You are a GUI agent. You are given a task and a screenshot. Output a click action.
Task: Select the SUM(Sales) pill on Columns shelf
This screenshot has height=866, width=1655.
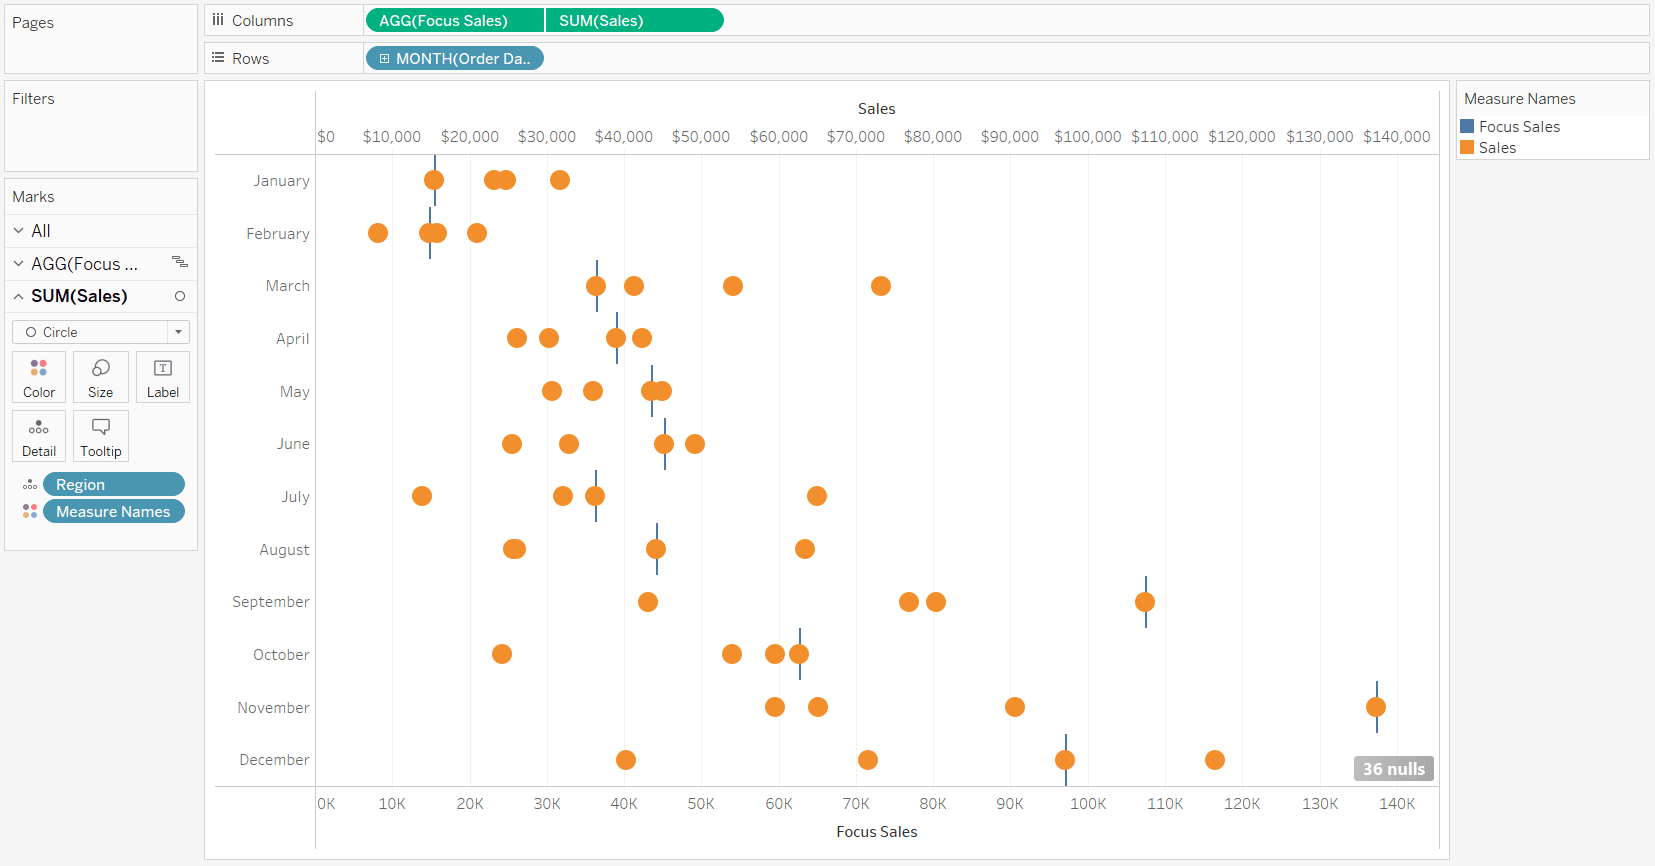coord(634,21)
